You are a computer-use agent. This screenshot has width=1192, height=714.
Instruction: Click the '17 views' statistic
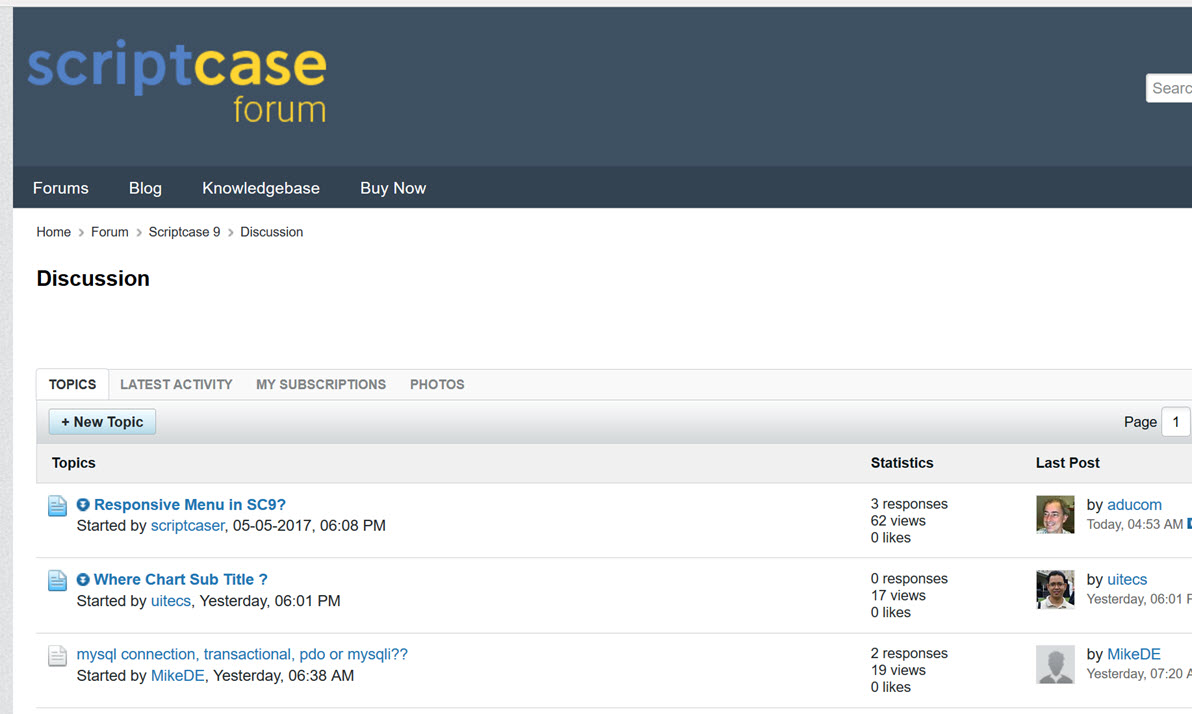point(898,595)
